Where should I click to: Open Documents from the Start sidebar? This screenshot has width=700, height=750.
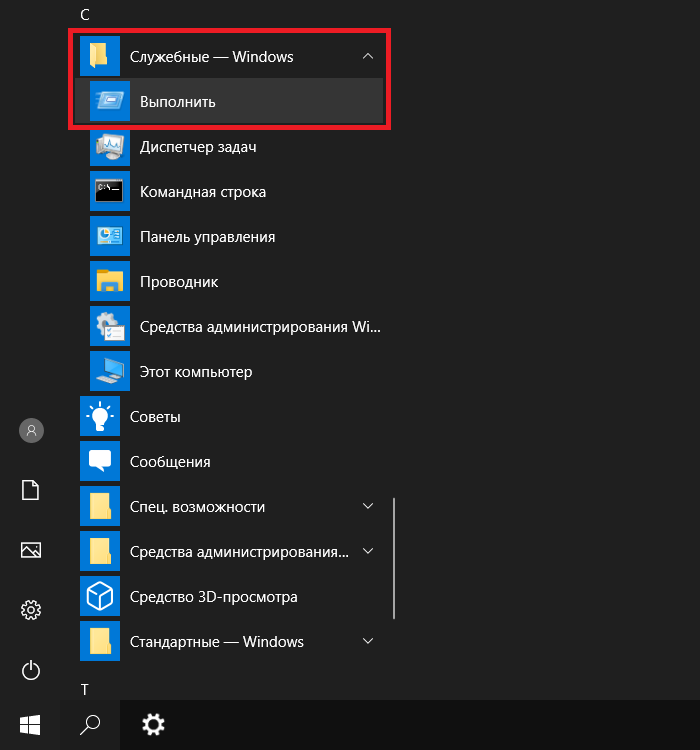pyautogui.click(x=31, y=490)
